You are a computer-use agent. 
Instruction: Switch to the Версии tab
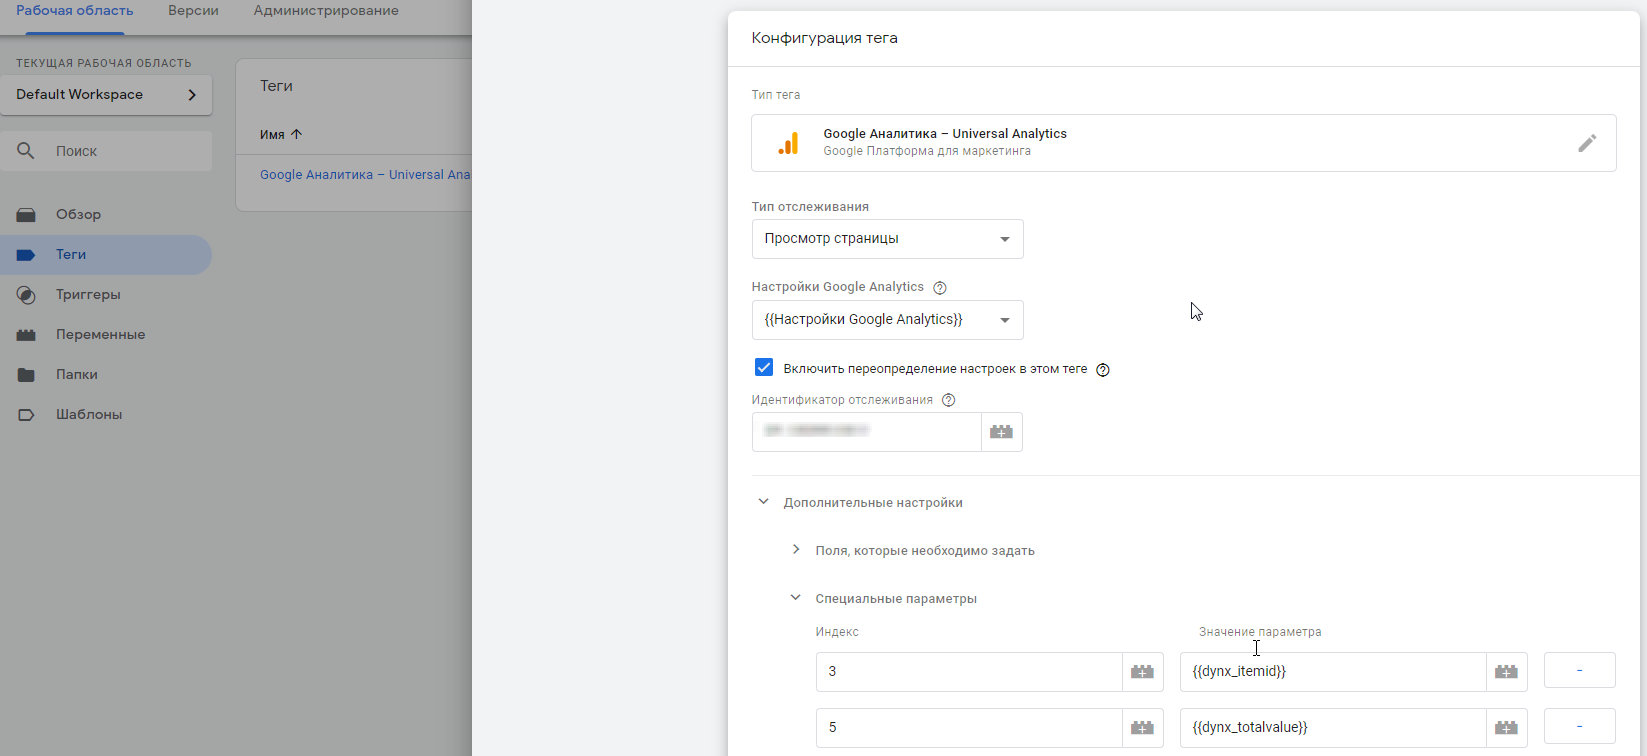pos(193,11)
